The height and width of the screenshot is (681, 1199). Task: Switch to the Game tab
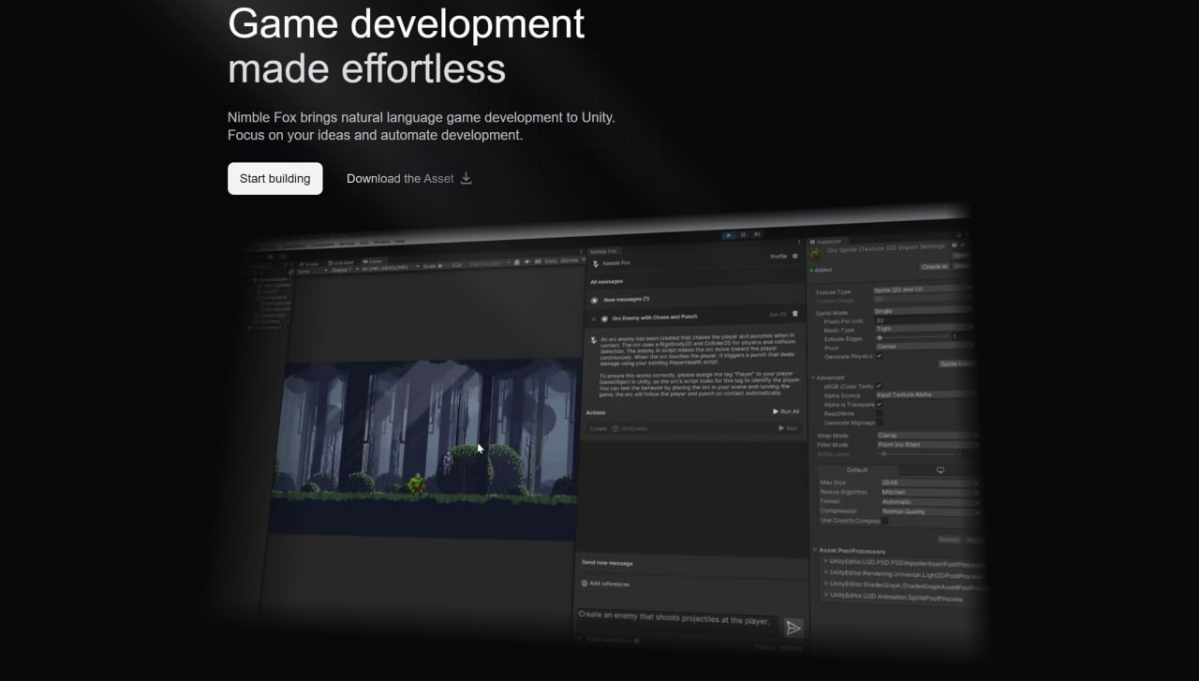[371, 260]
